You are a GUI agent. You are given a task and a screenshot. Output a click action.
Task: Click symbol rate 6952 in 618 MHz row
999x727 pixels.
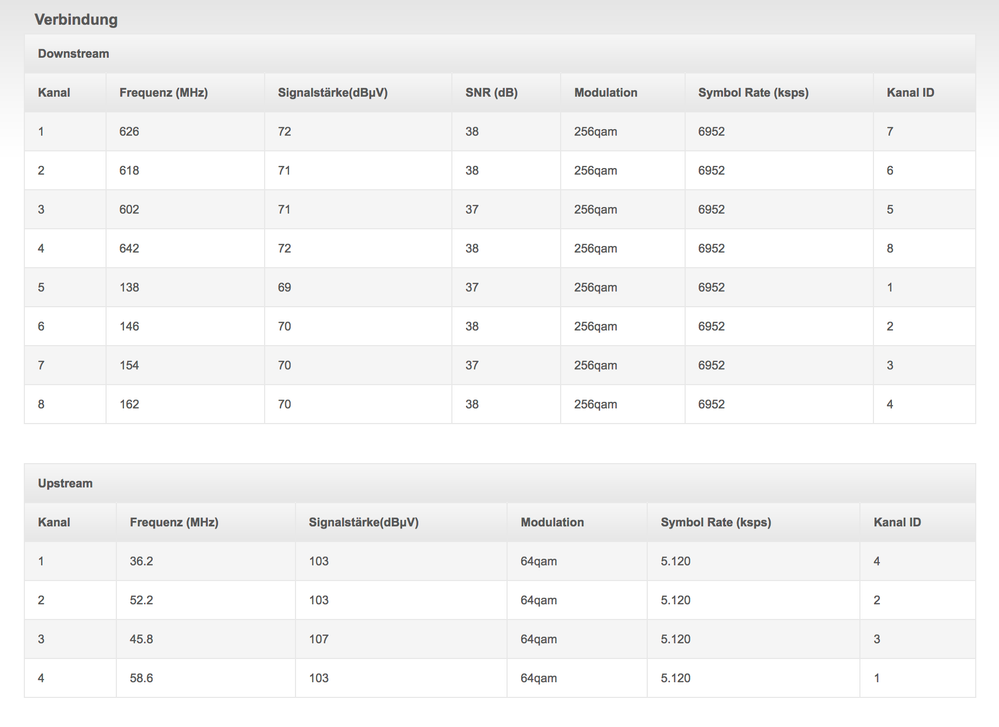point(712,170)
